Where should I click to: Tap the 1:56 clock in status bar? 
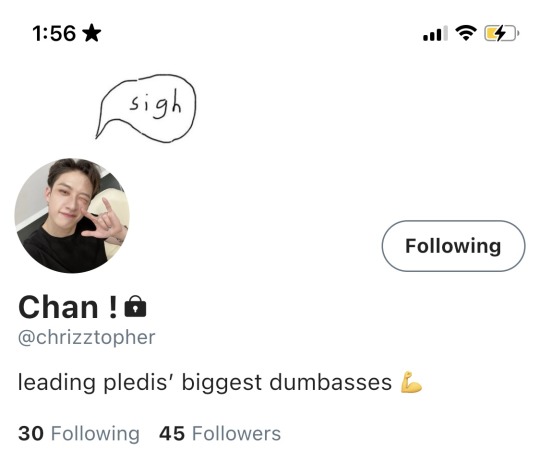pos(54,33)
